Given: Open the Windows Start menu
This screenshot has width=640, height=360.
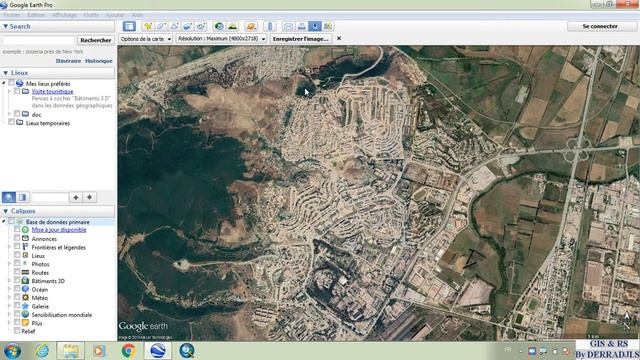Looking at the screenshot, I should (x=12, y=351).
